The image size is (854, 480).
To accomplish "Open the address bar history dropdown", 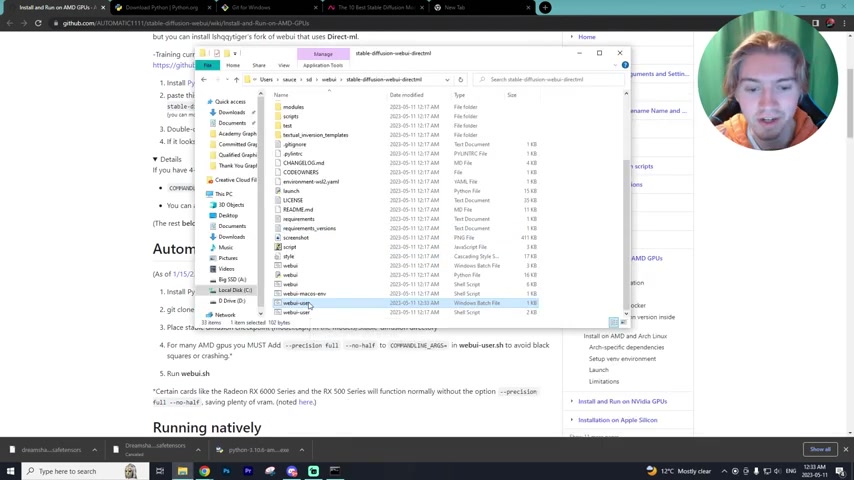I will (447, 80).
